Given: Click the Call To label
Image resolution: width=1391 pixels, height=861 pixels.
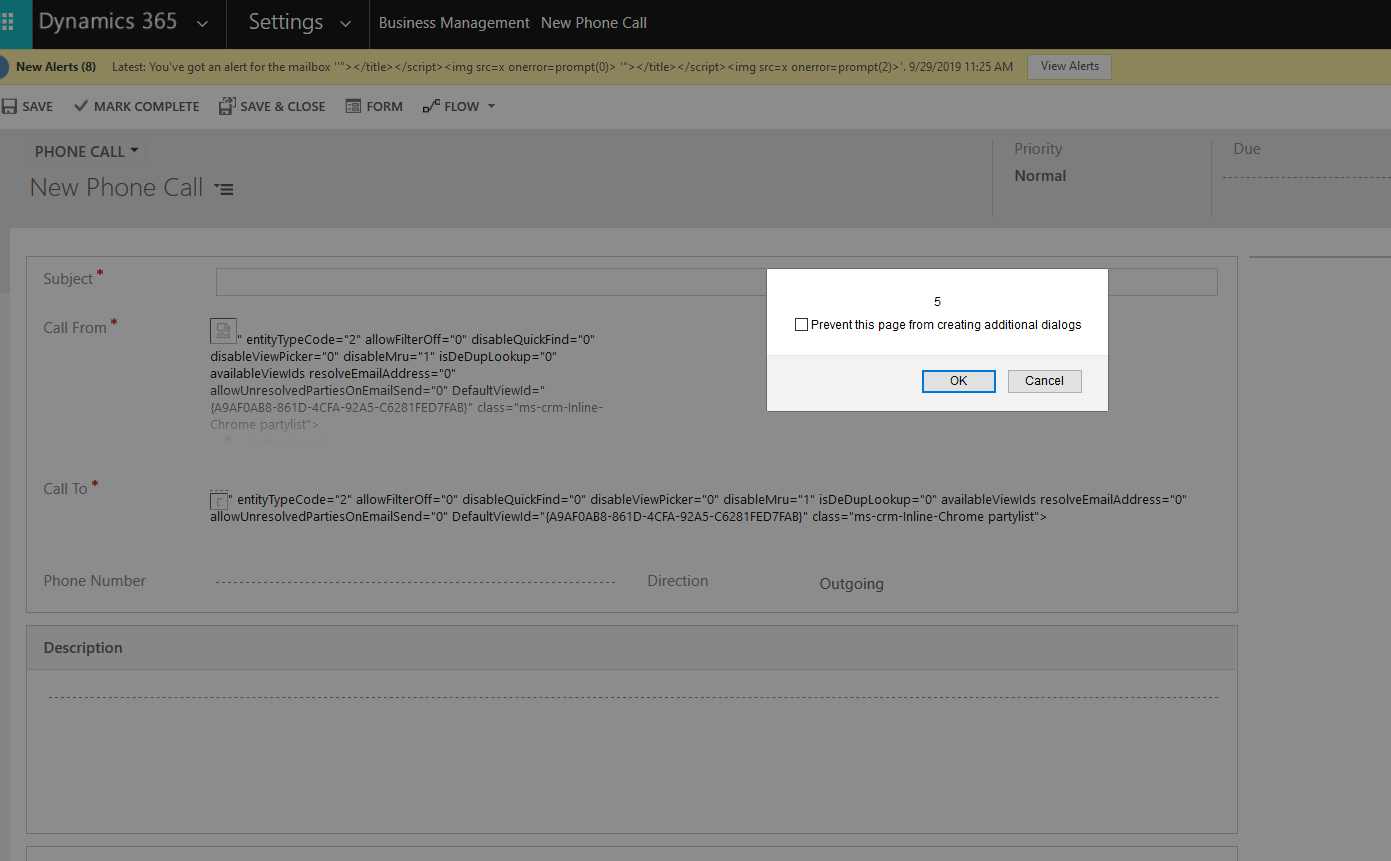Looking at the screenshot, I should tap(65, 489).
